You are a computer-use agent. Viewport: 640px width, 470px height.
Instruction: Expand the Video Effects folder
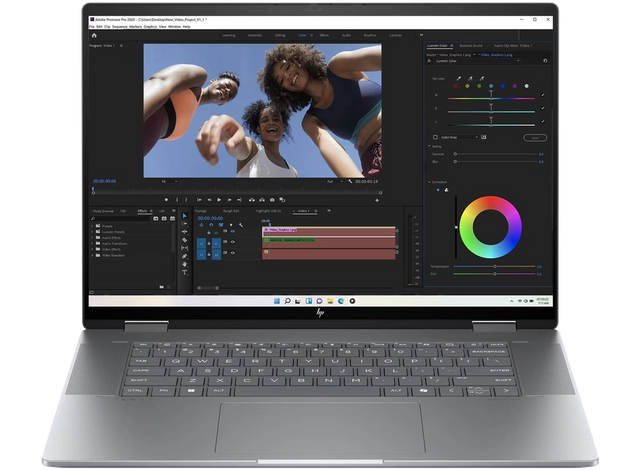(x=92, y=249)
